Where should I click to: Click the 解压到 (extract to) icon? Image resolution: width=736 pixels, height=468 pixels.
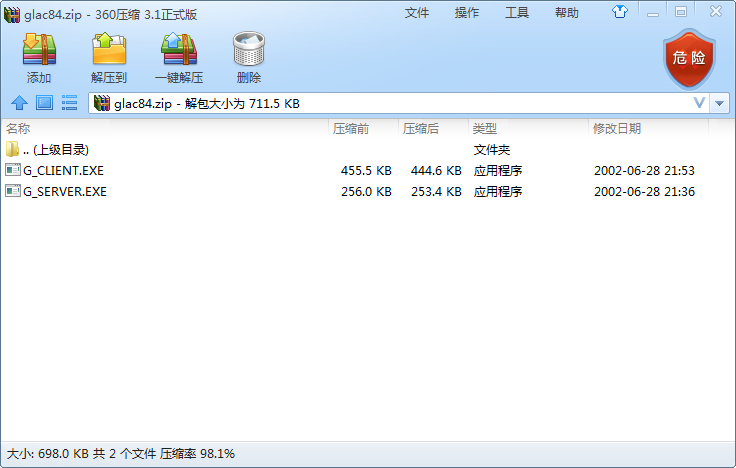109,49
